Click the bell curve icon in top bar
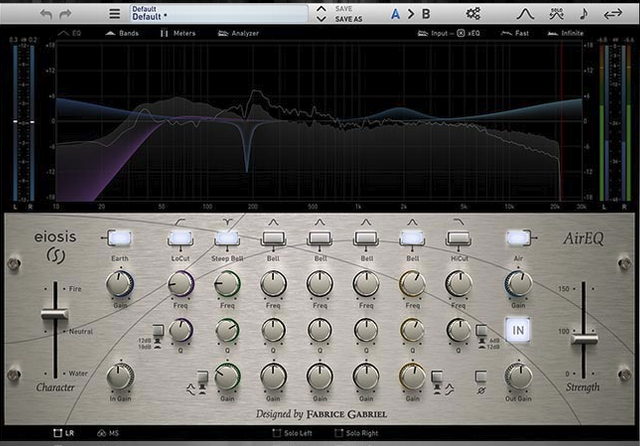 pyautogui.click(x=525, y=14)
